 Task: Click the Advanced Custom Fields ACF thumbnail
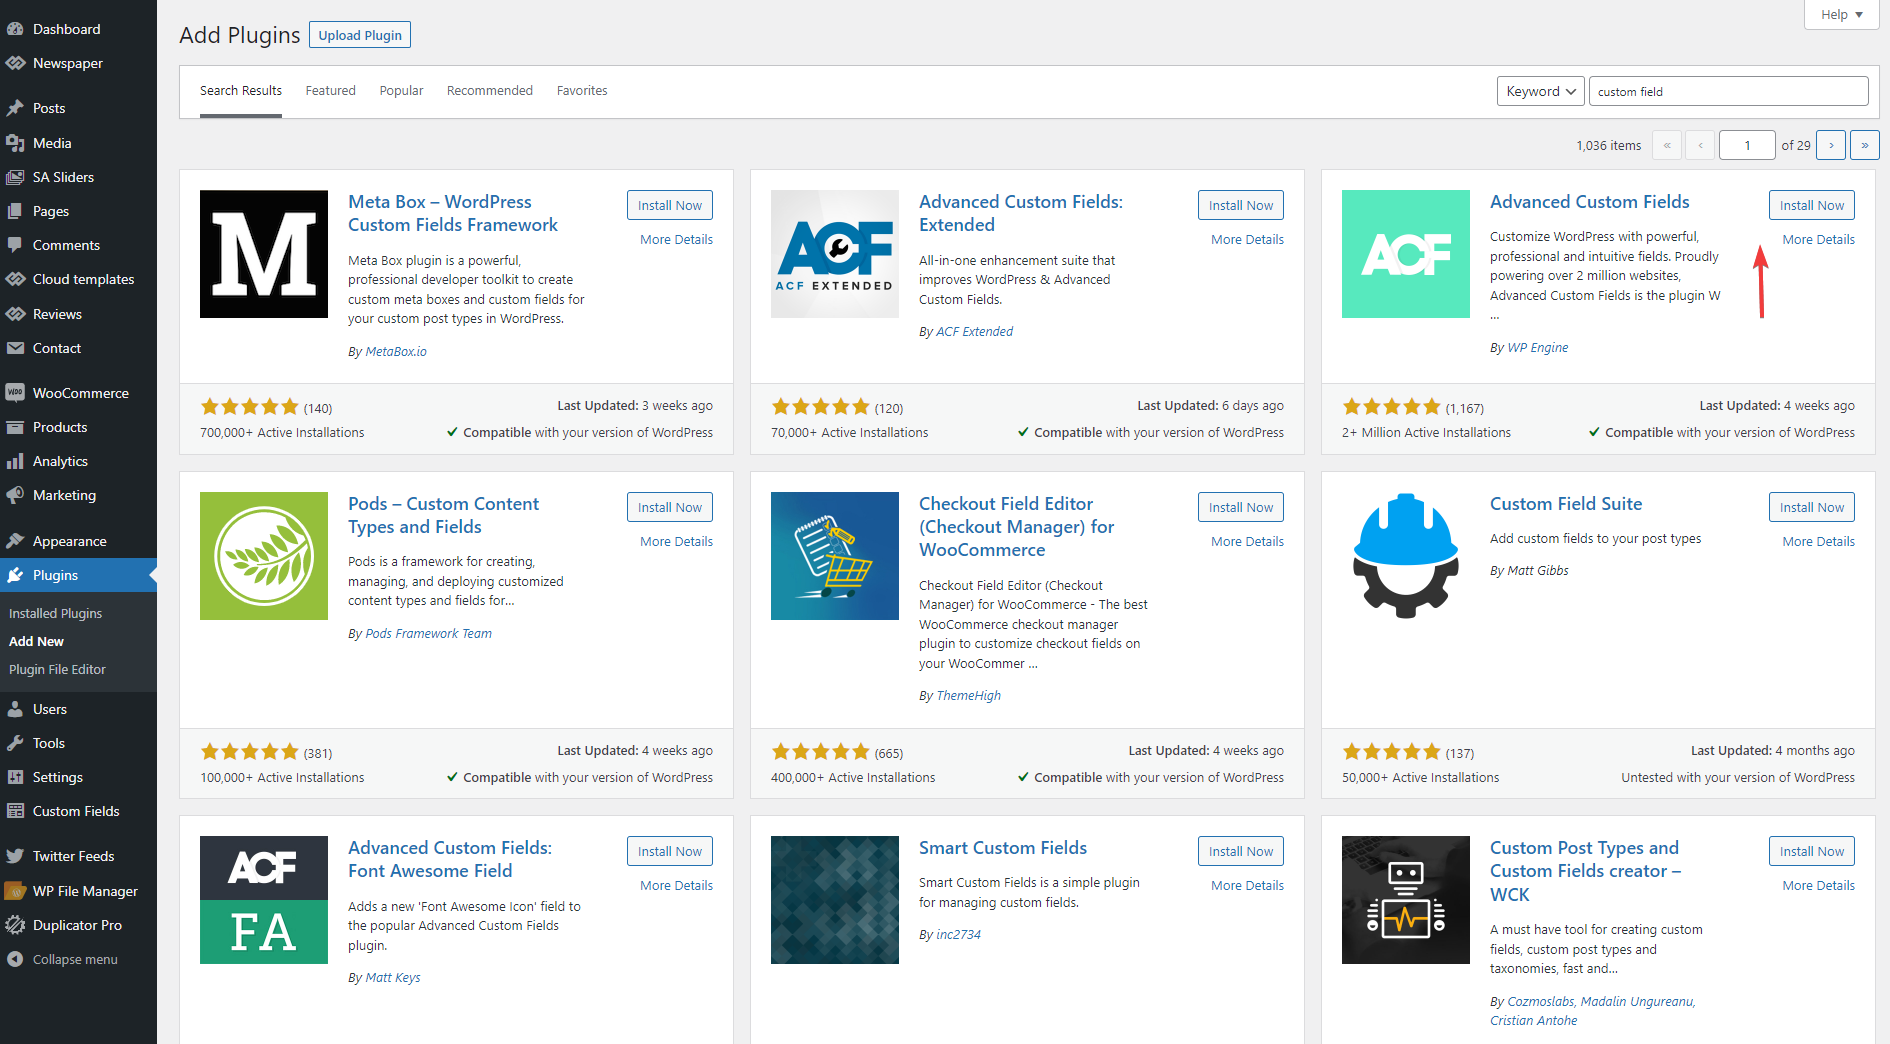[1405, 254]
